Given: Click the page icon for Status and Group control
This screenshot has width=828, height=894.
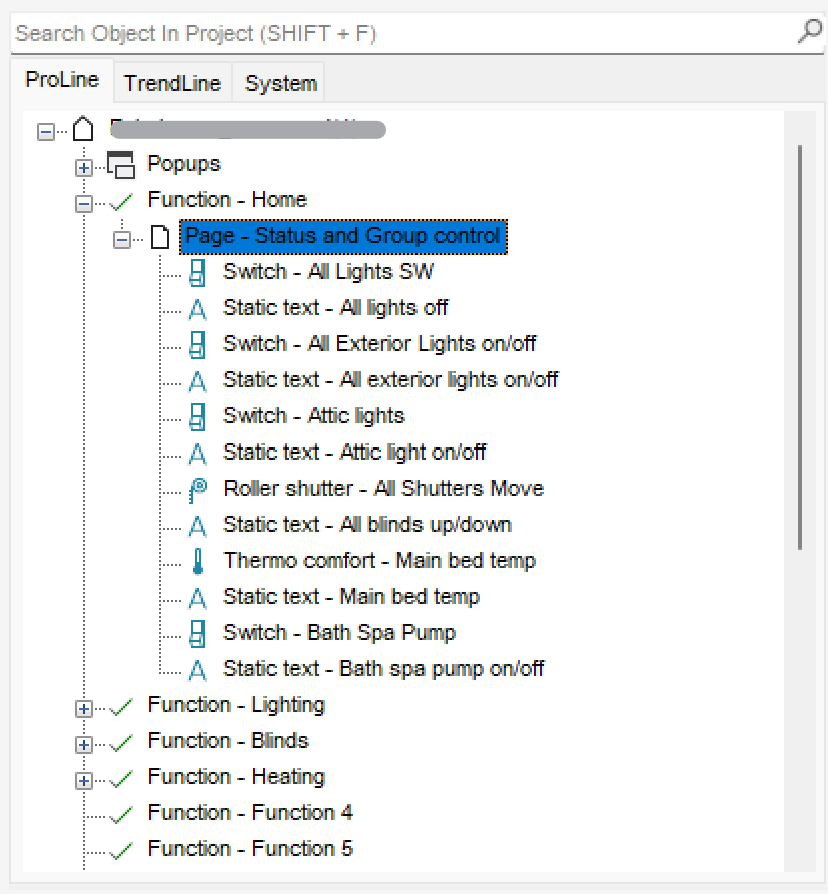Looking at the screenshot, I should tap(160, 237).
